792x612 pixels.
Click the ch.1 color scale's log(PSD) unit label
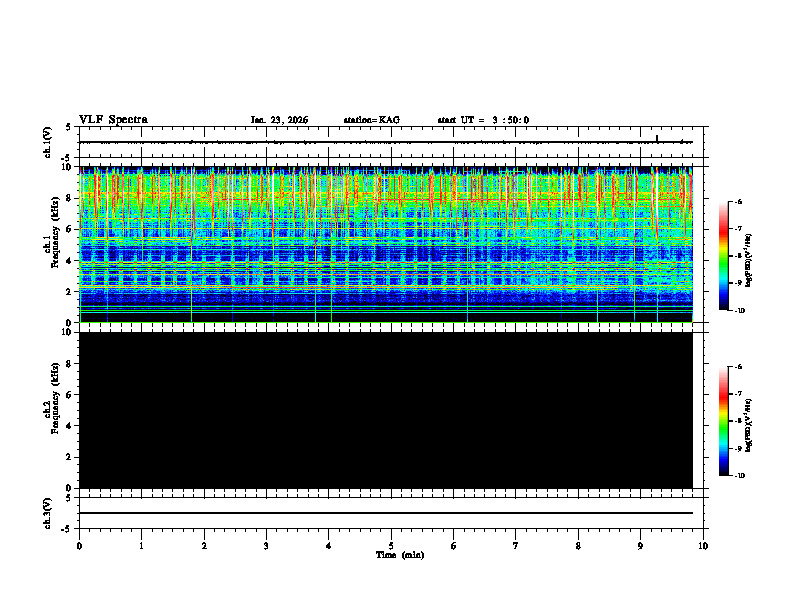(749, 261)
